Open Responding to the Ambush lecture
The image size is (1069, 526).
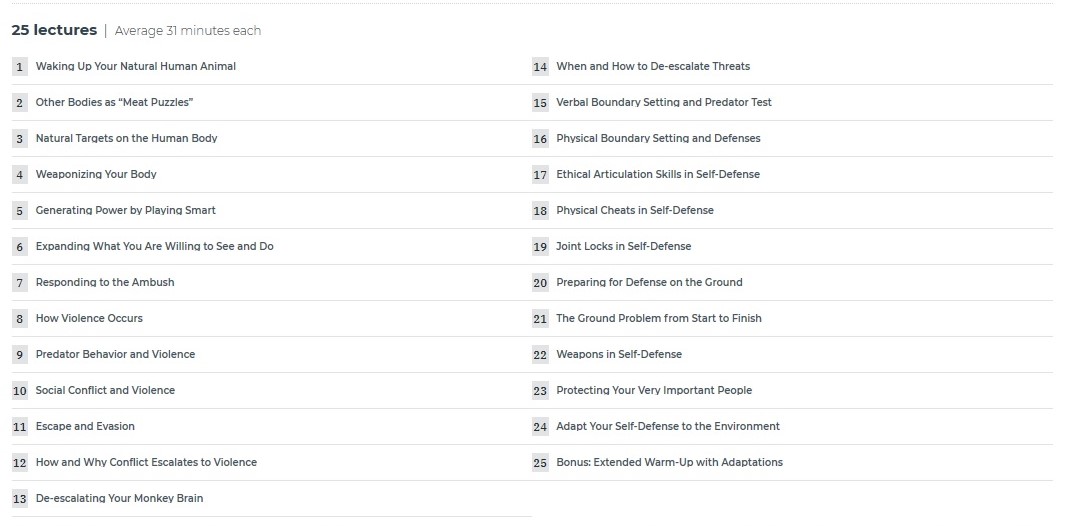[105, 282]
